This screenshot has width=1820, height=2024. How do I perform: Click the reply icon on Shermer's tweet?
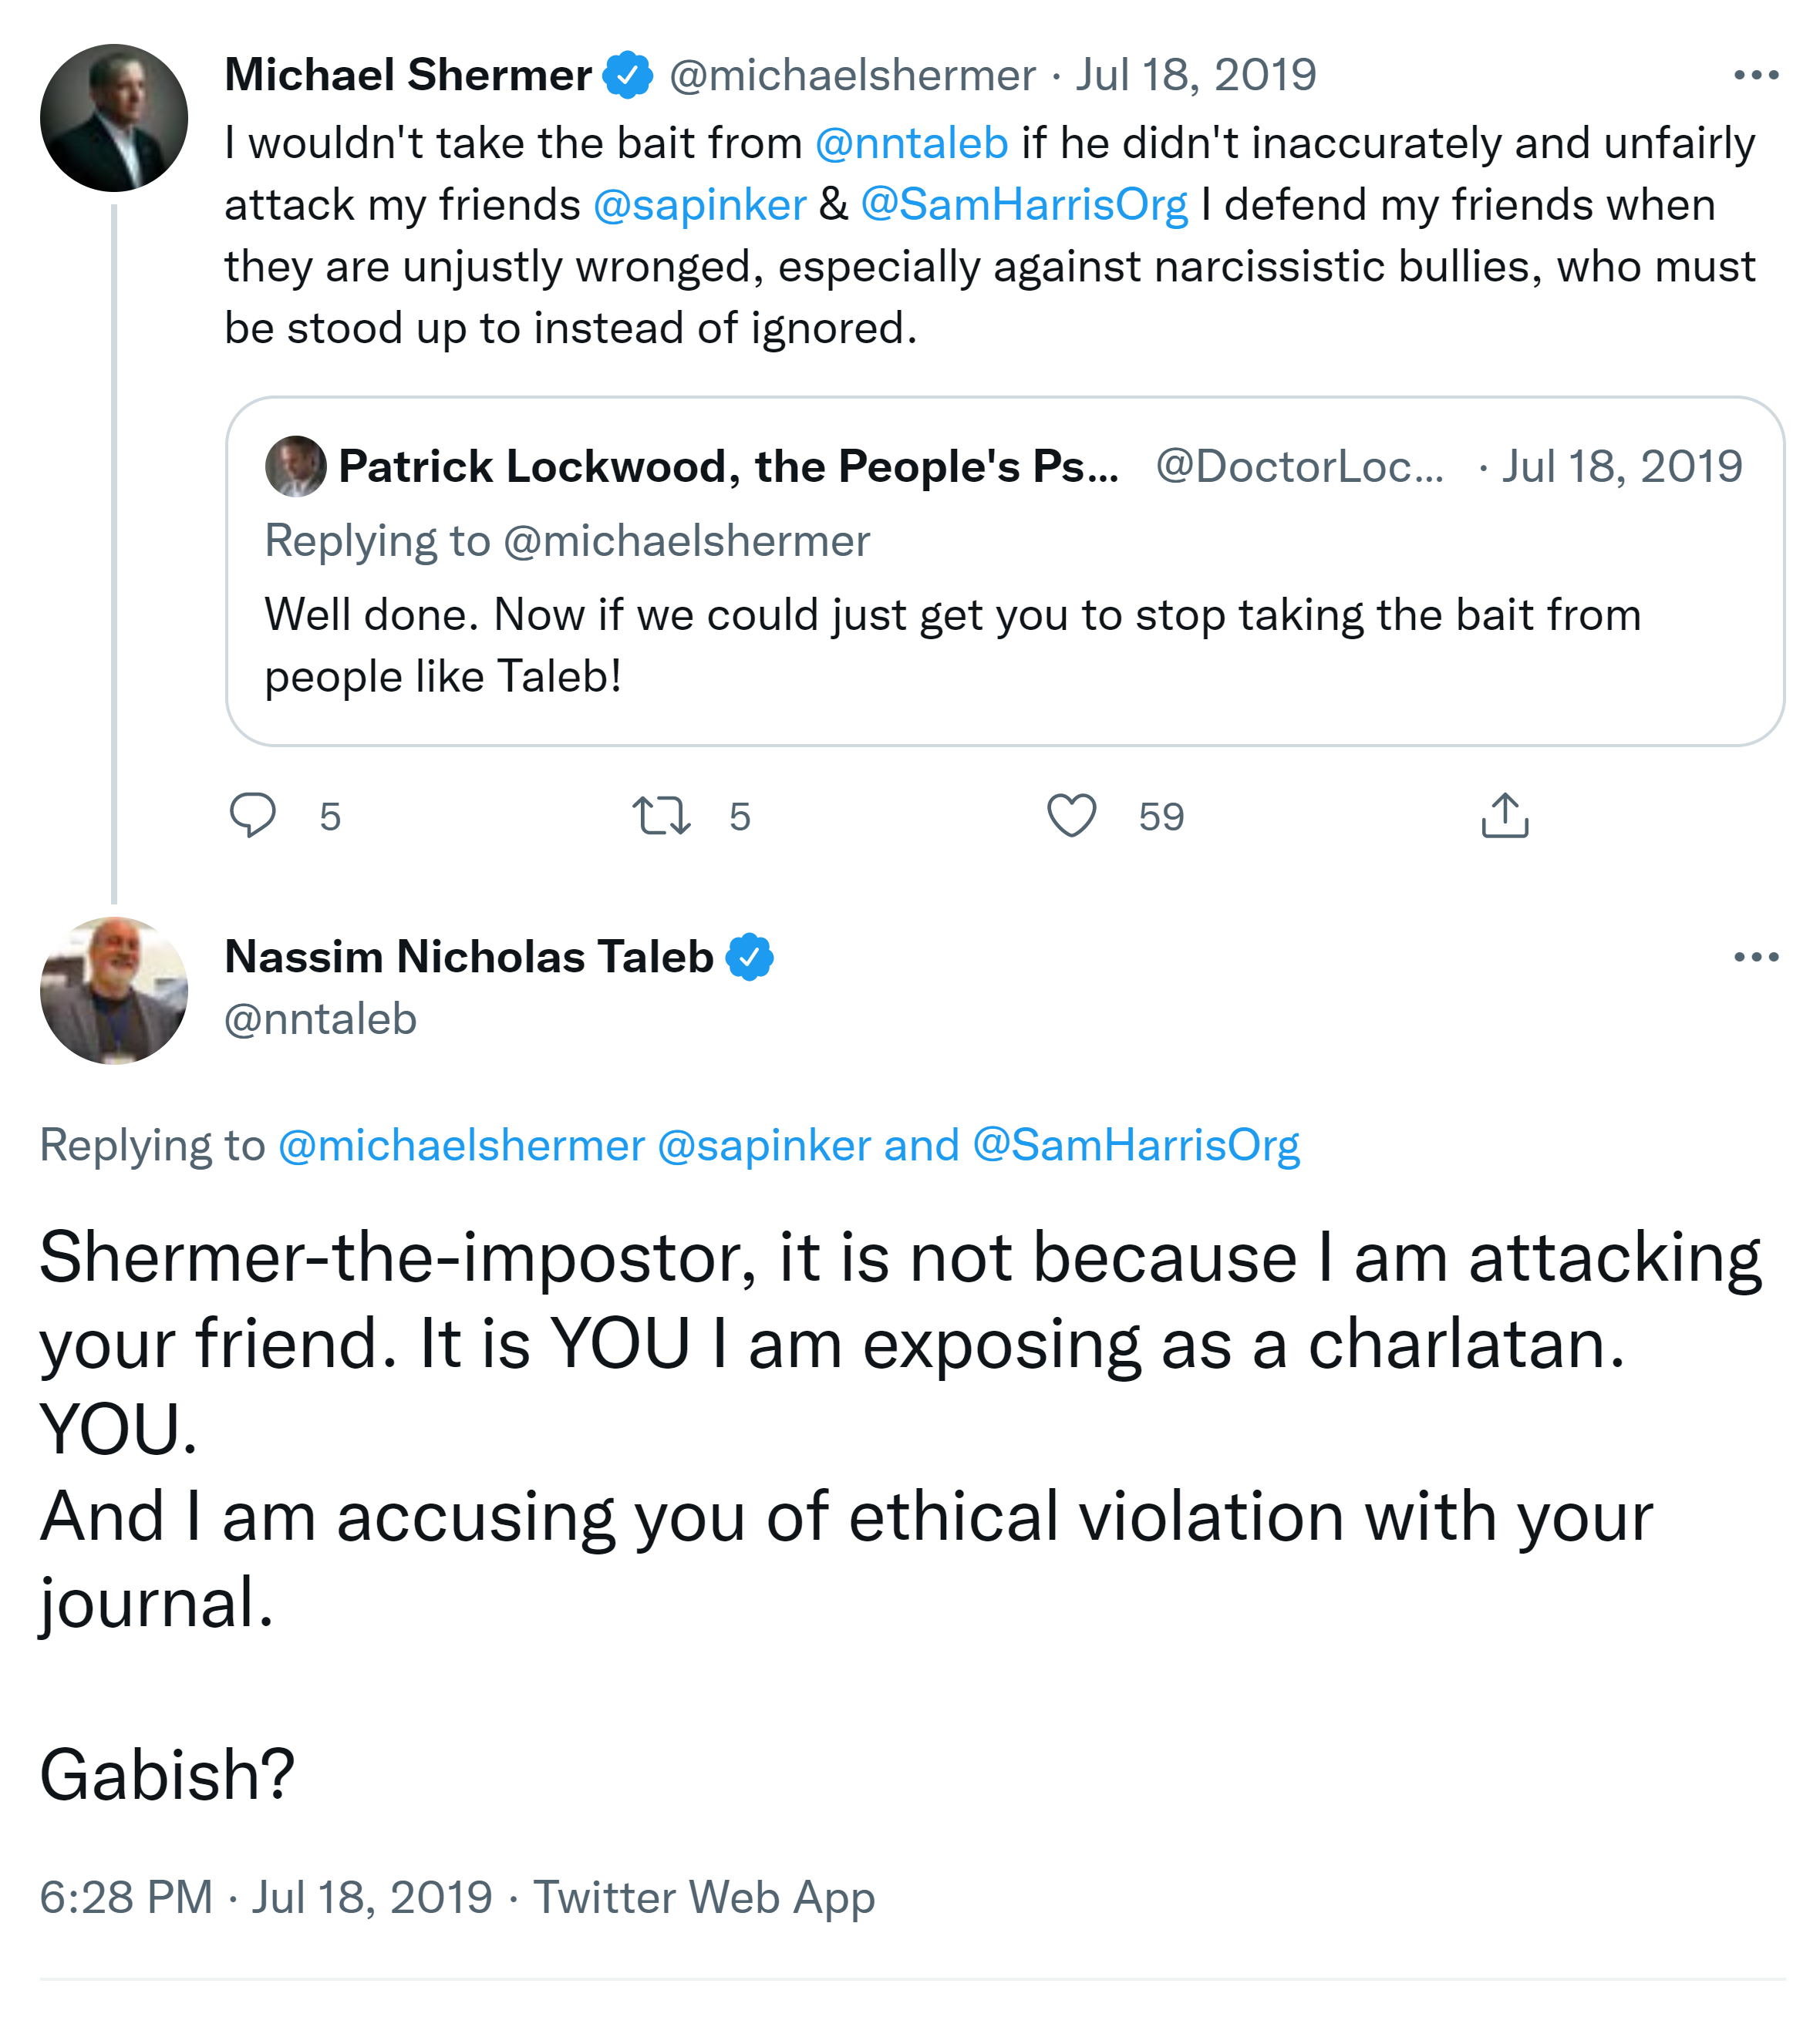point(252,815)
